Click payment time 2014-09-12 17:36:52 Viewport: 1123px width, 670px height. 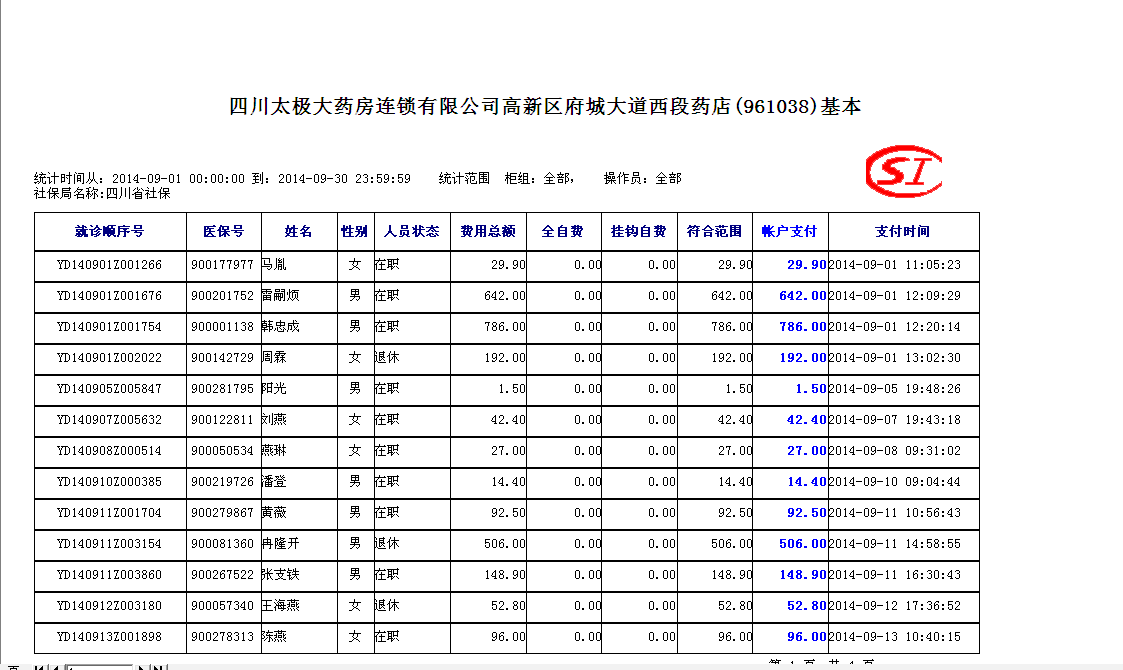coord(895,606)
